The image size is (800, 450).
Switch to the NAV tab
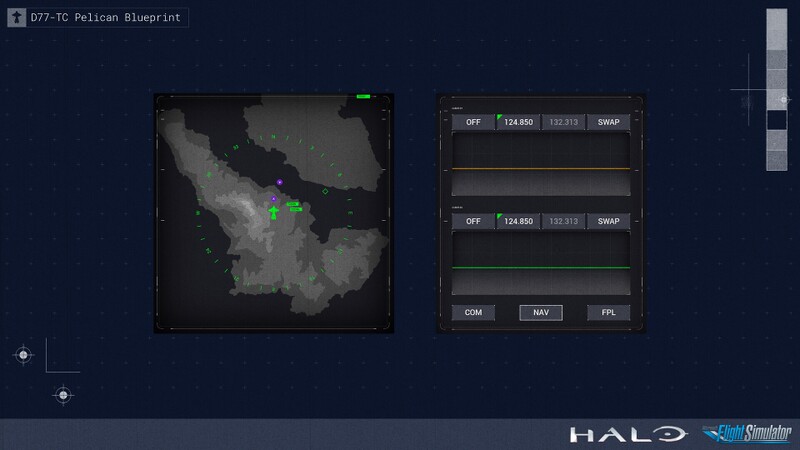click(540, 312)
